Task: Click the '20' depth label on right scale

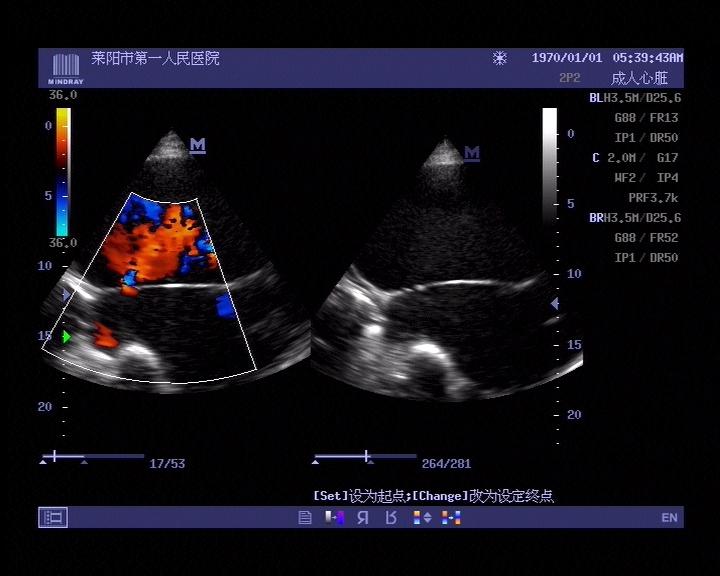Action: pyautogui.click(x=574, y=415)
